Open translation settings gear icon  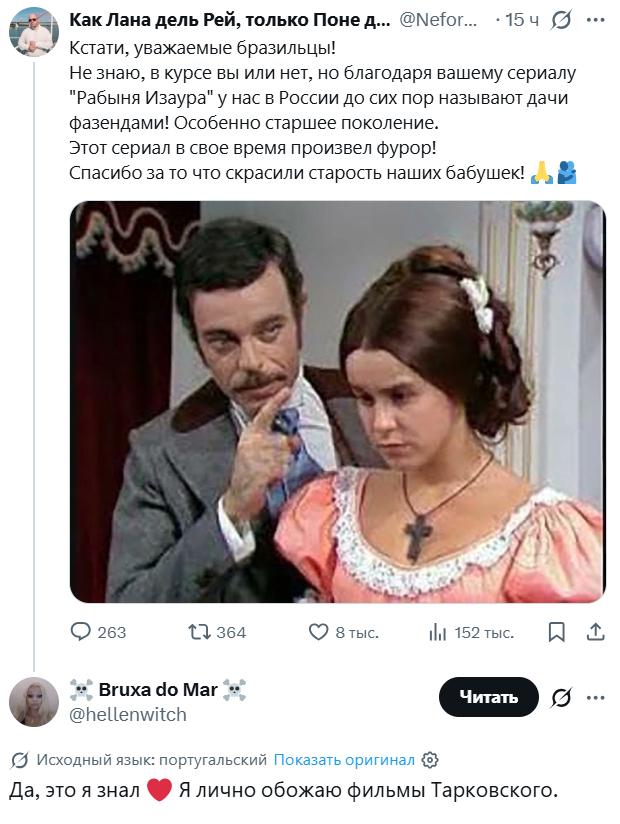pyautogui.click(x=430, y=759)
